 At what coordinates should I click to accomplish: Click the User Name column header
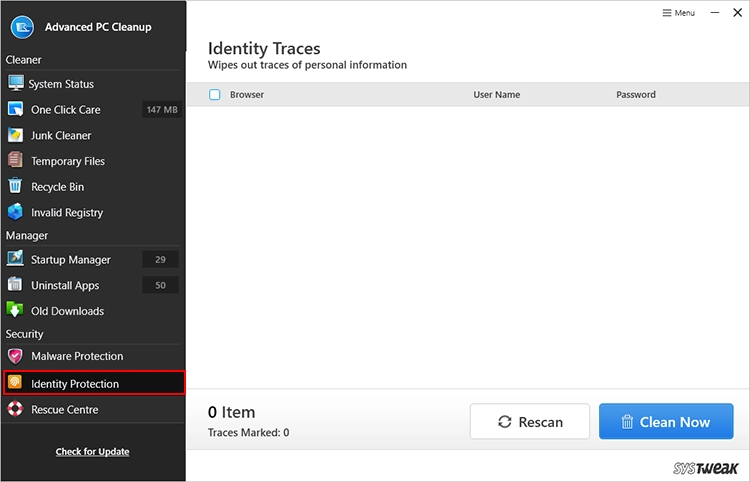click(x=496, y=94)
